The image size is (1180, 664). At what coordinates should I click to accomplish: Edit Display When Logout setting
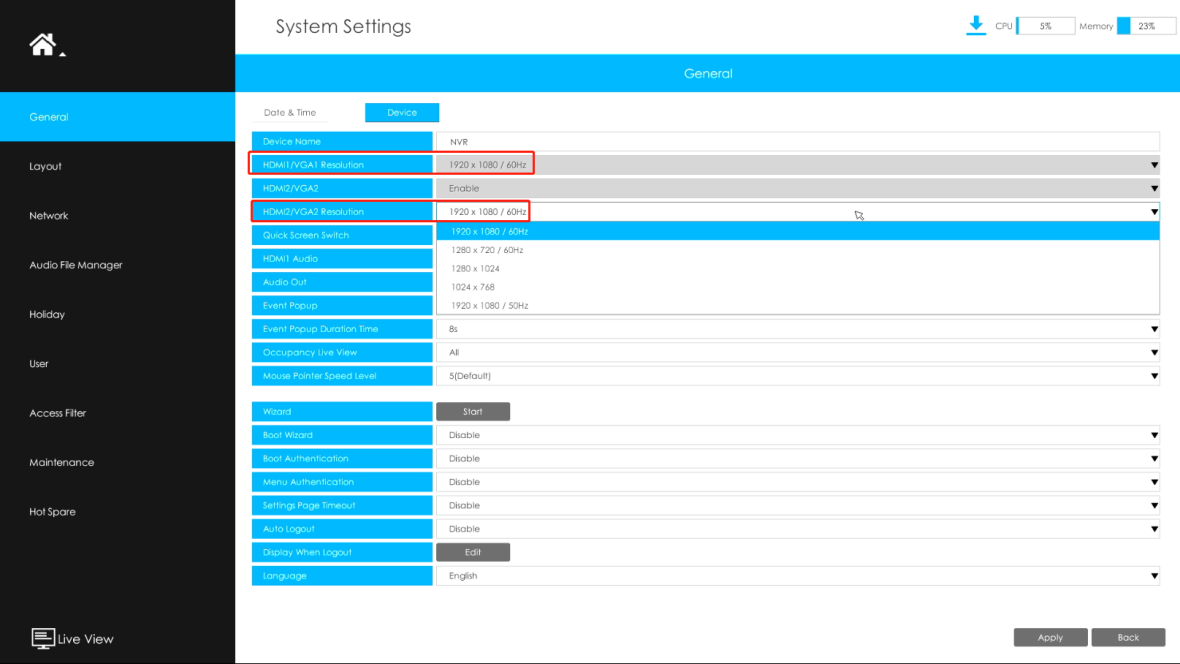tap(473, 553)
